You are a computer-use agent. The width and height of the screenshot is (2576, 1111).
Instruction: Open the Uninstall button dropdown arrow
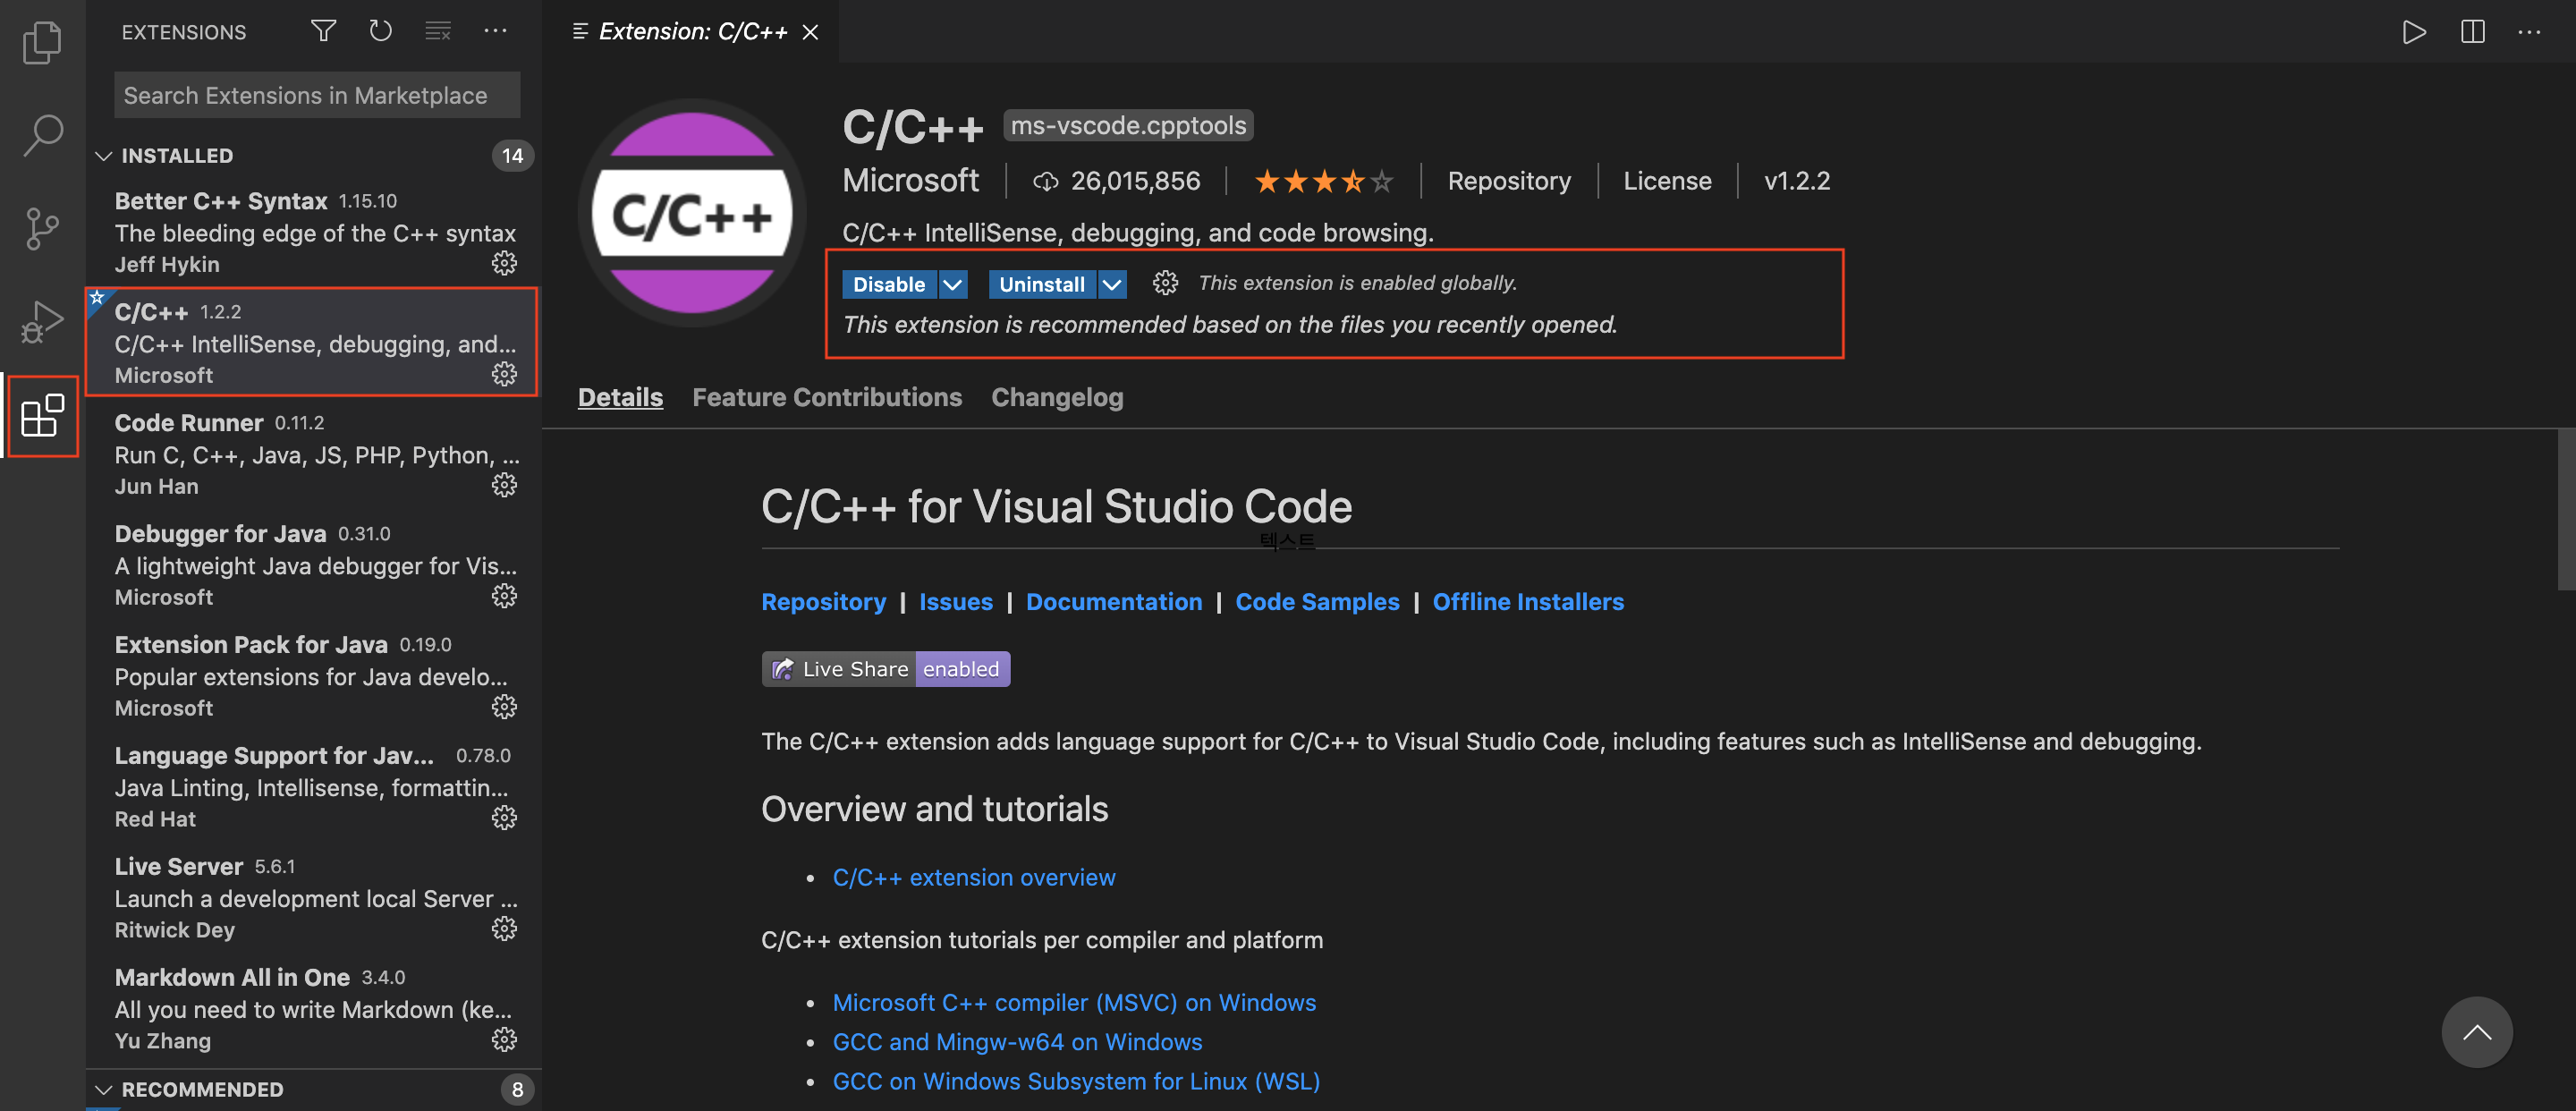[x=1112, y=284]
